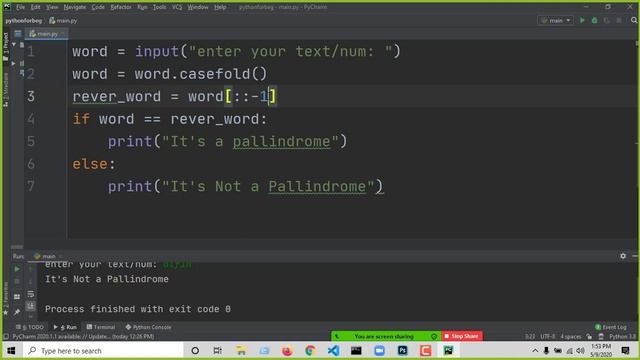Open Task View on the taskbar

click(x=218, y=351)
